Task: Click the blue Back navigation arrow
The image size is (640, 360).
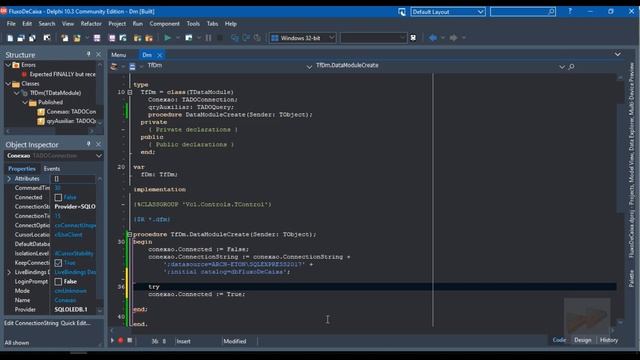Action: (x=433, y=38)
